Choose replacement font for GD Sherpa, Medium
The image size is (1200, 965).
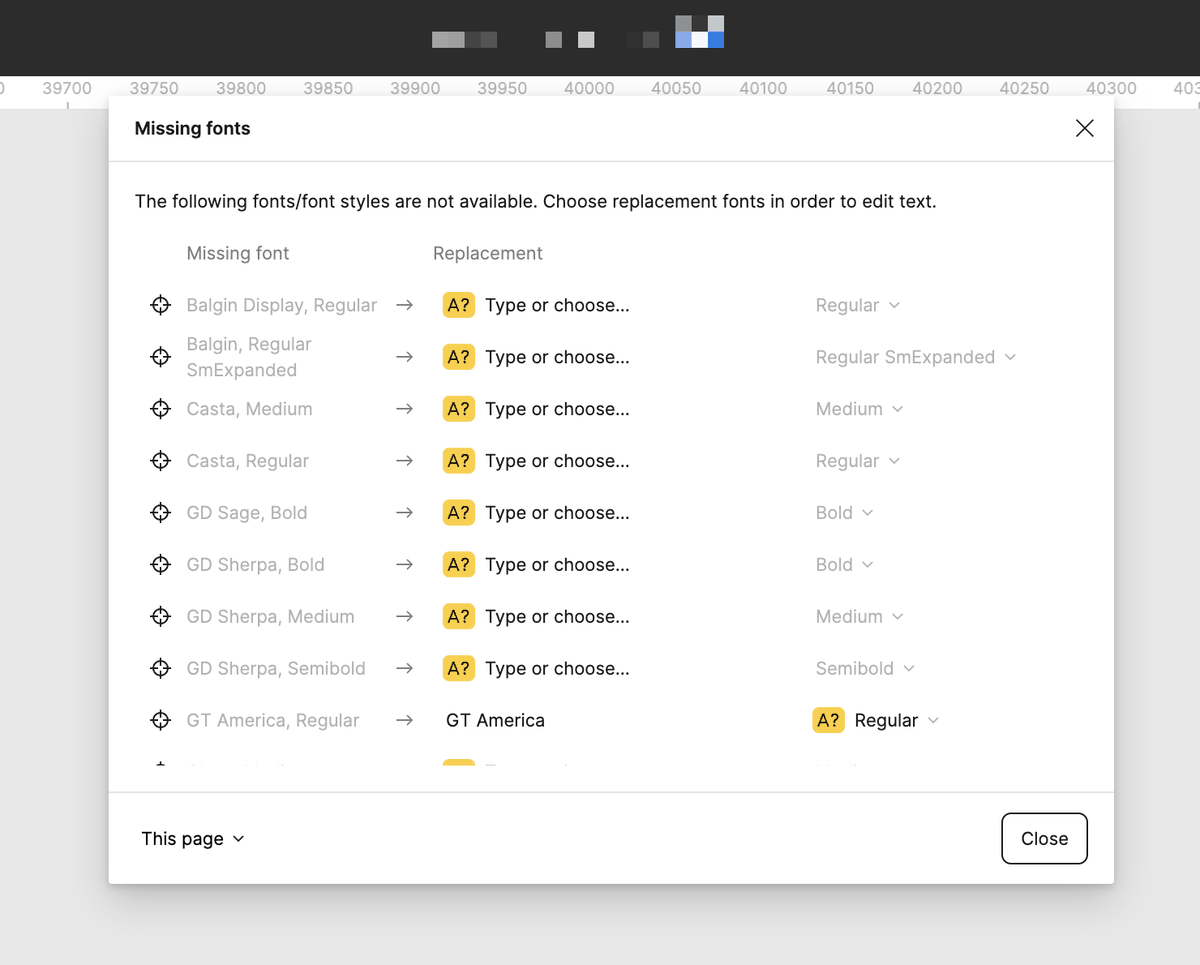point(557,617)
